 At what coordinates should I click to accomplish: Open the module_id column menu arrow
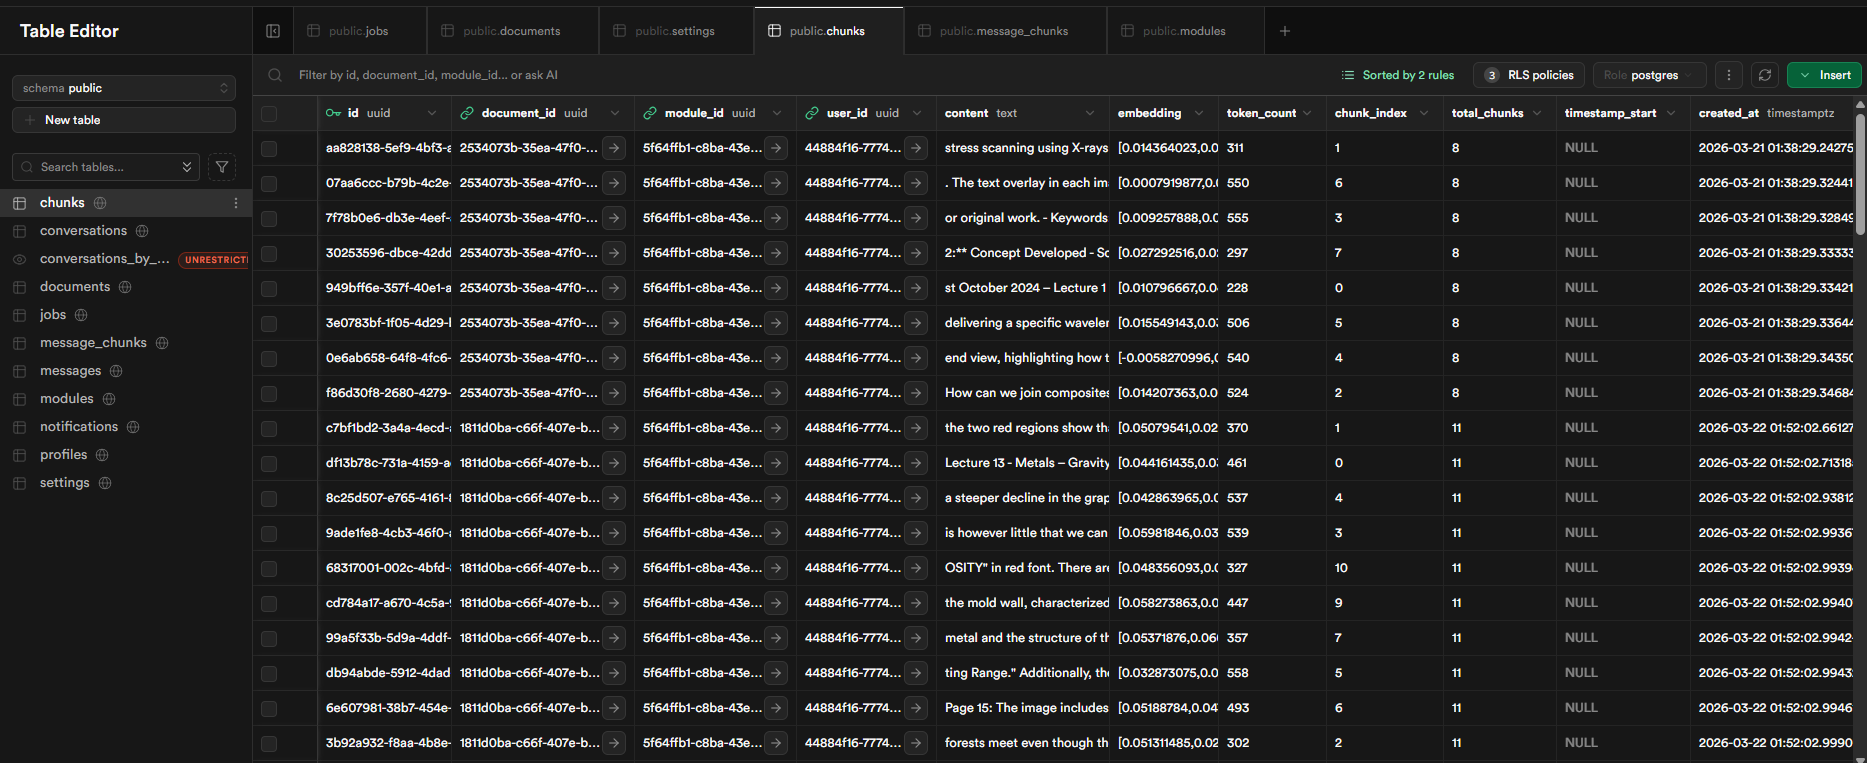(x=777, y=113)
